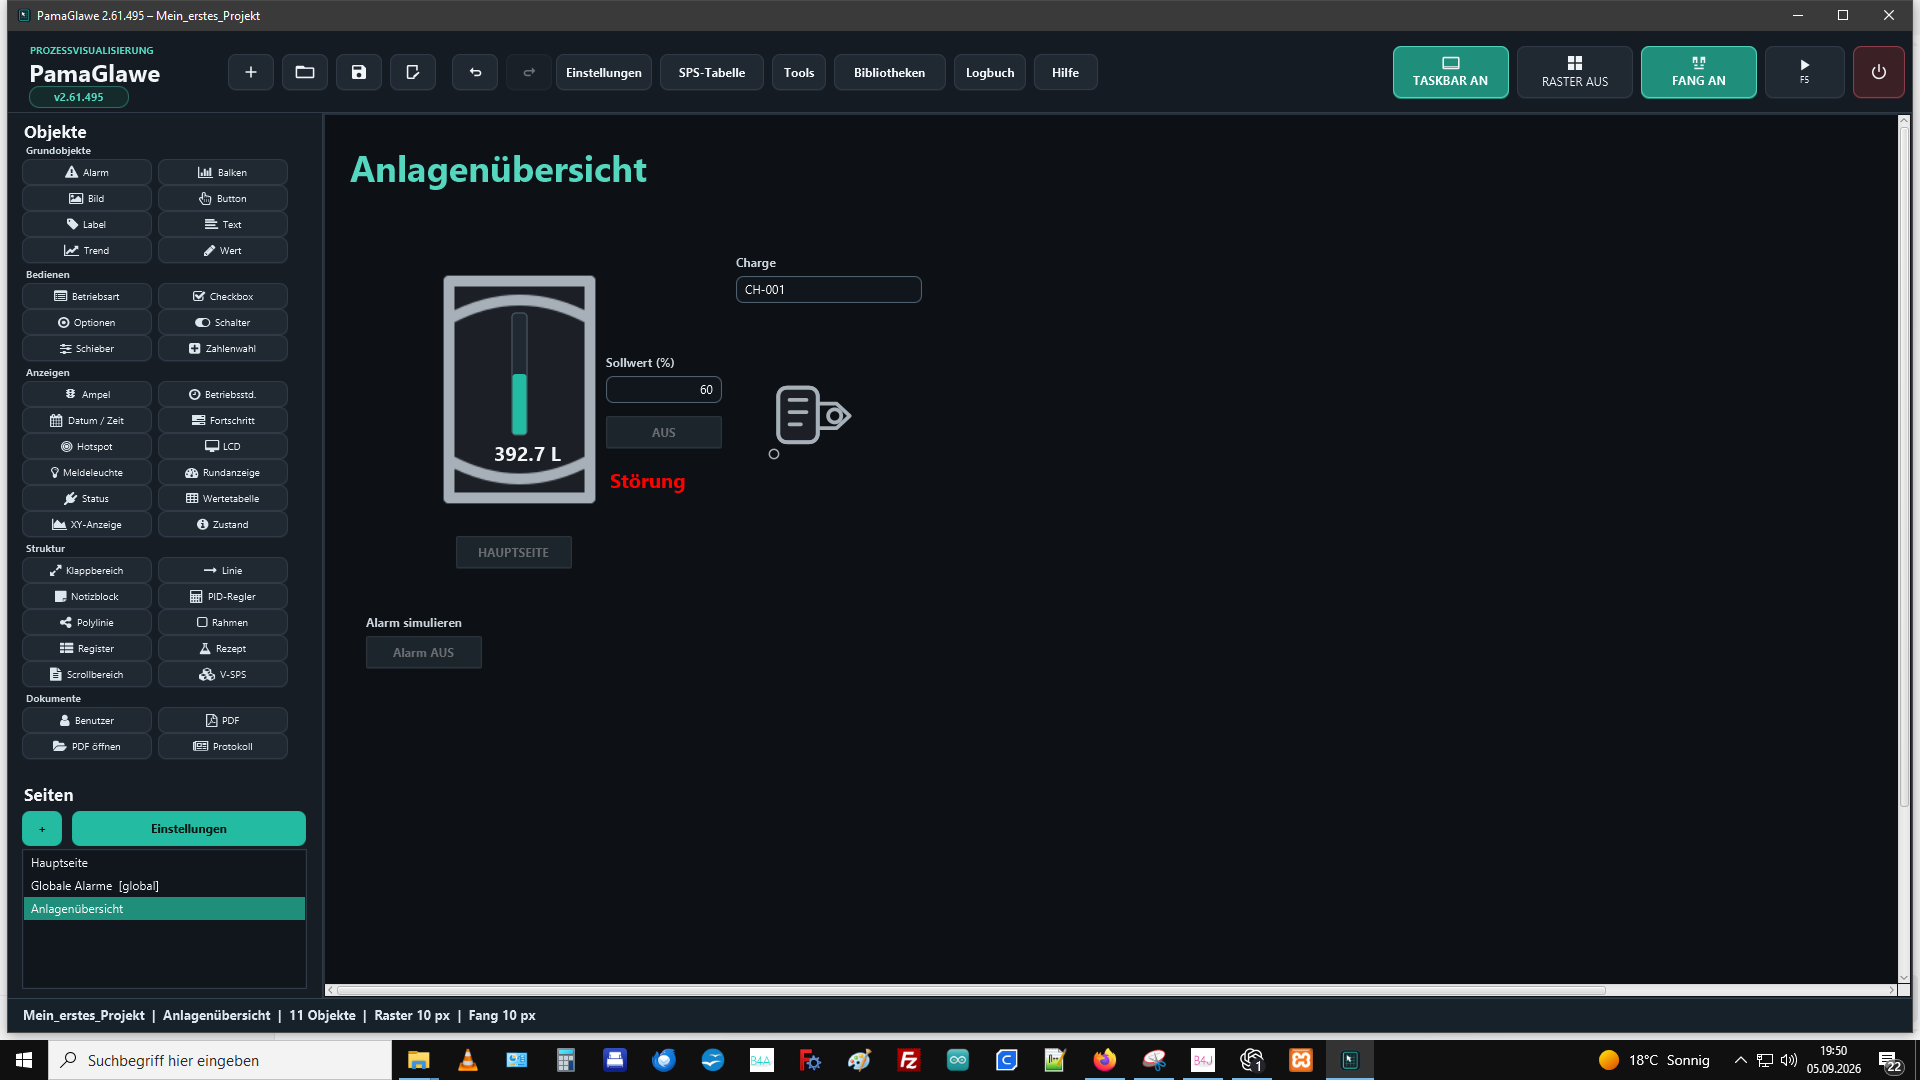Open the Logbuch menu
The height and width of the screenshot is (1080, 1920).
tap(990, 72)
